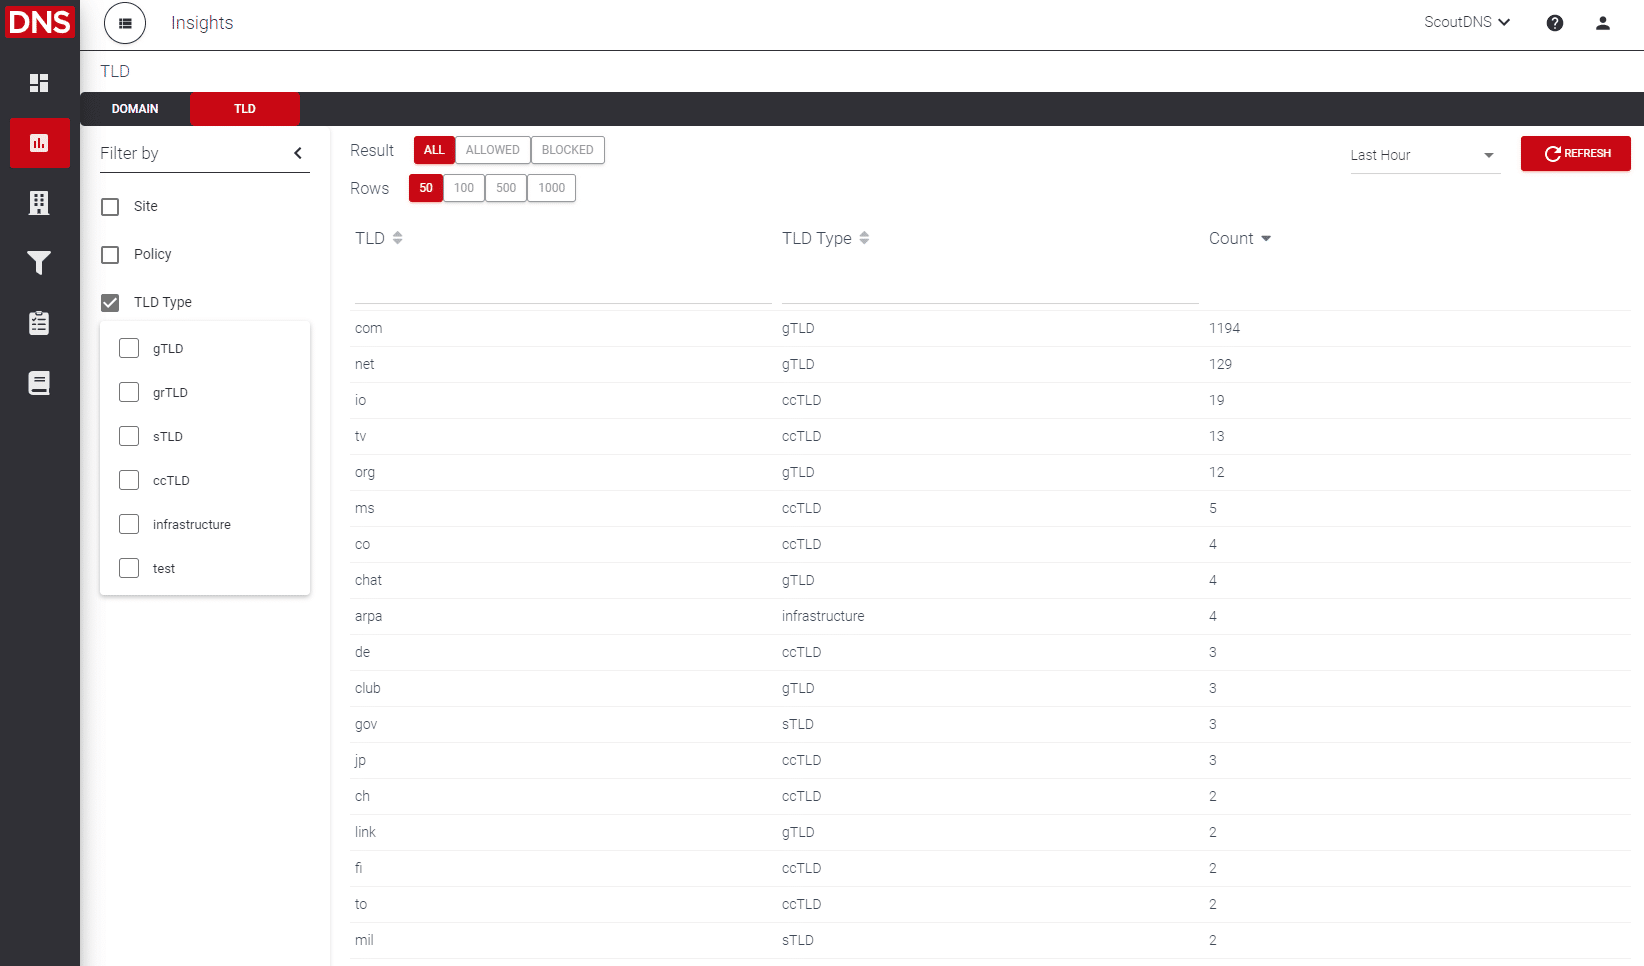1644x966 pixels.
Task: Set rows to 500
Action: (x=506, y=188)
